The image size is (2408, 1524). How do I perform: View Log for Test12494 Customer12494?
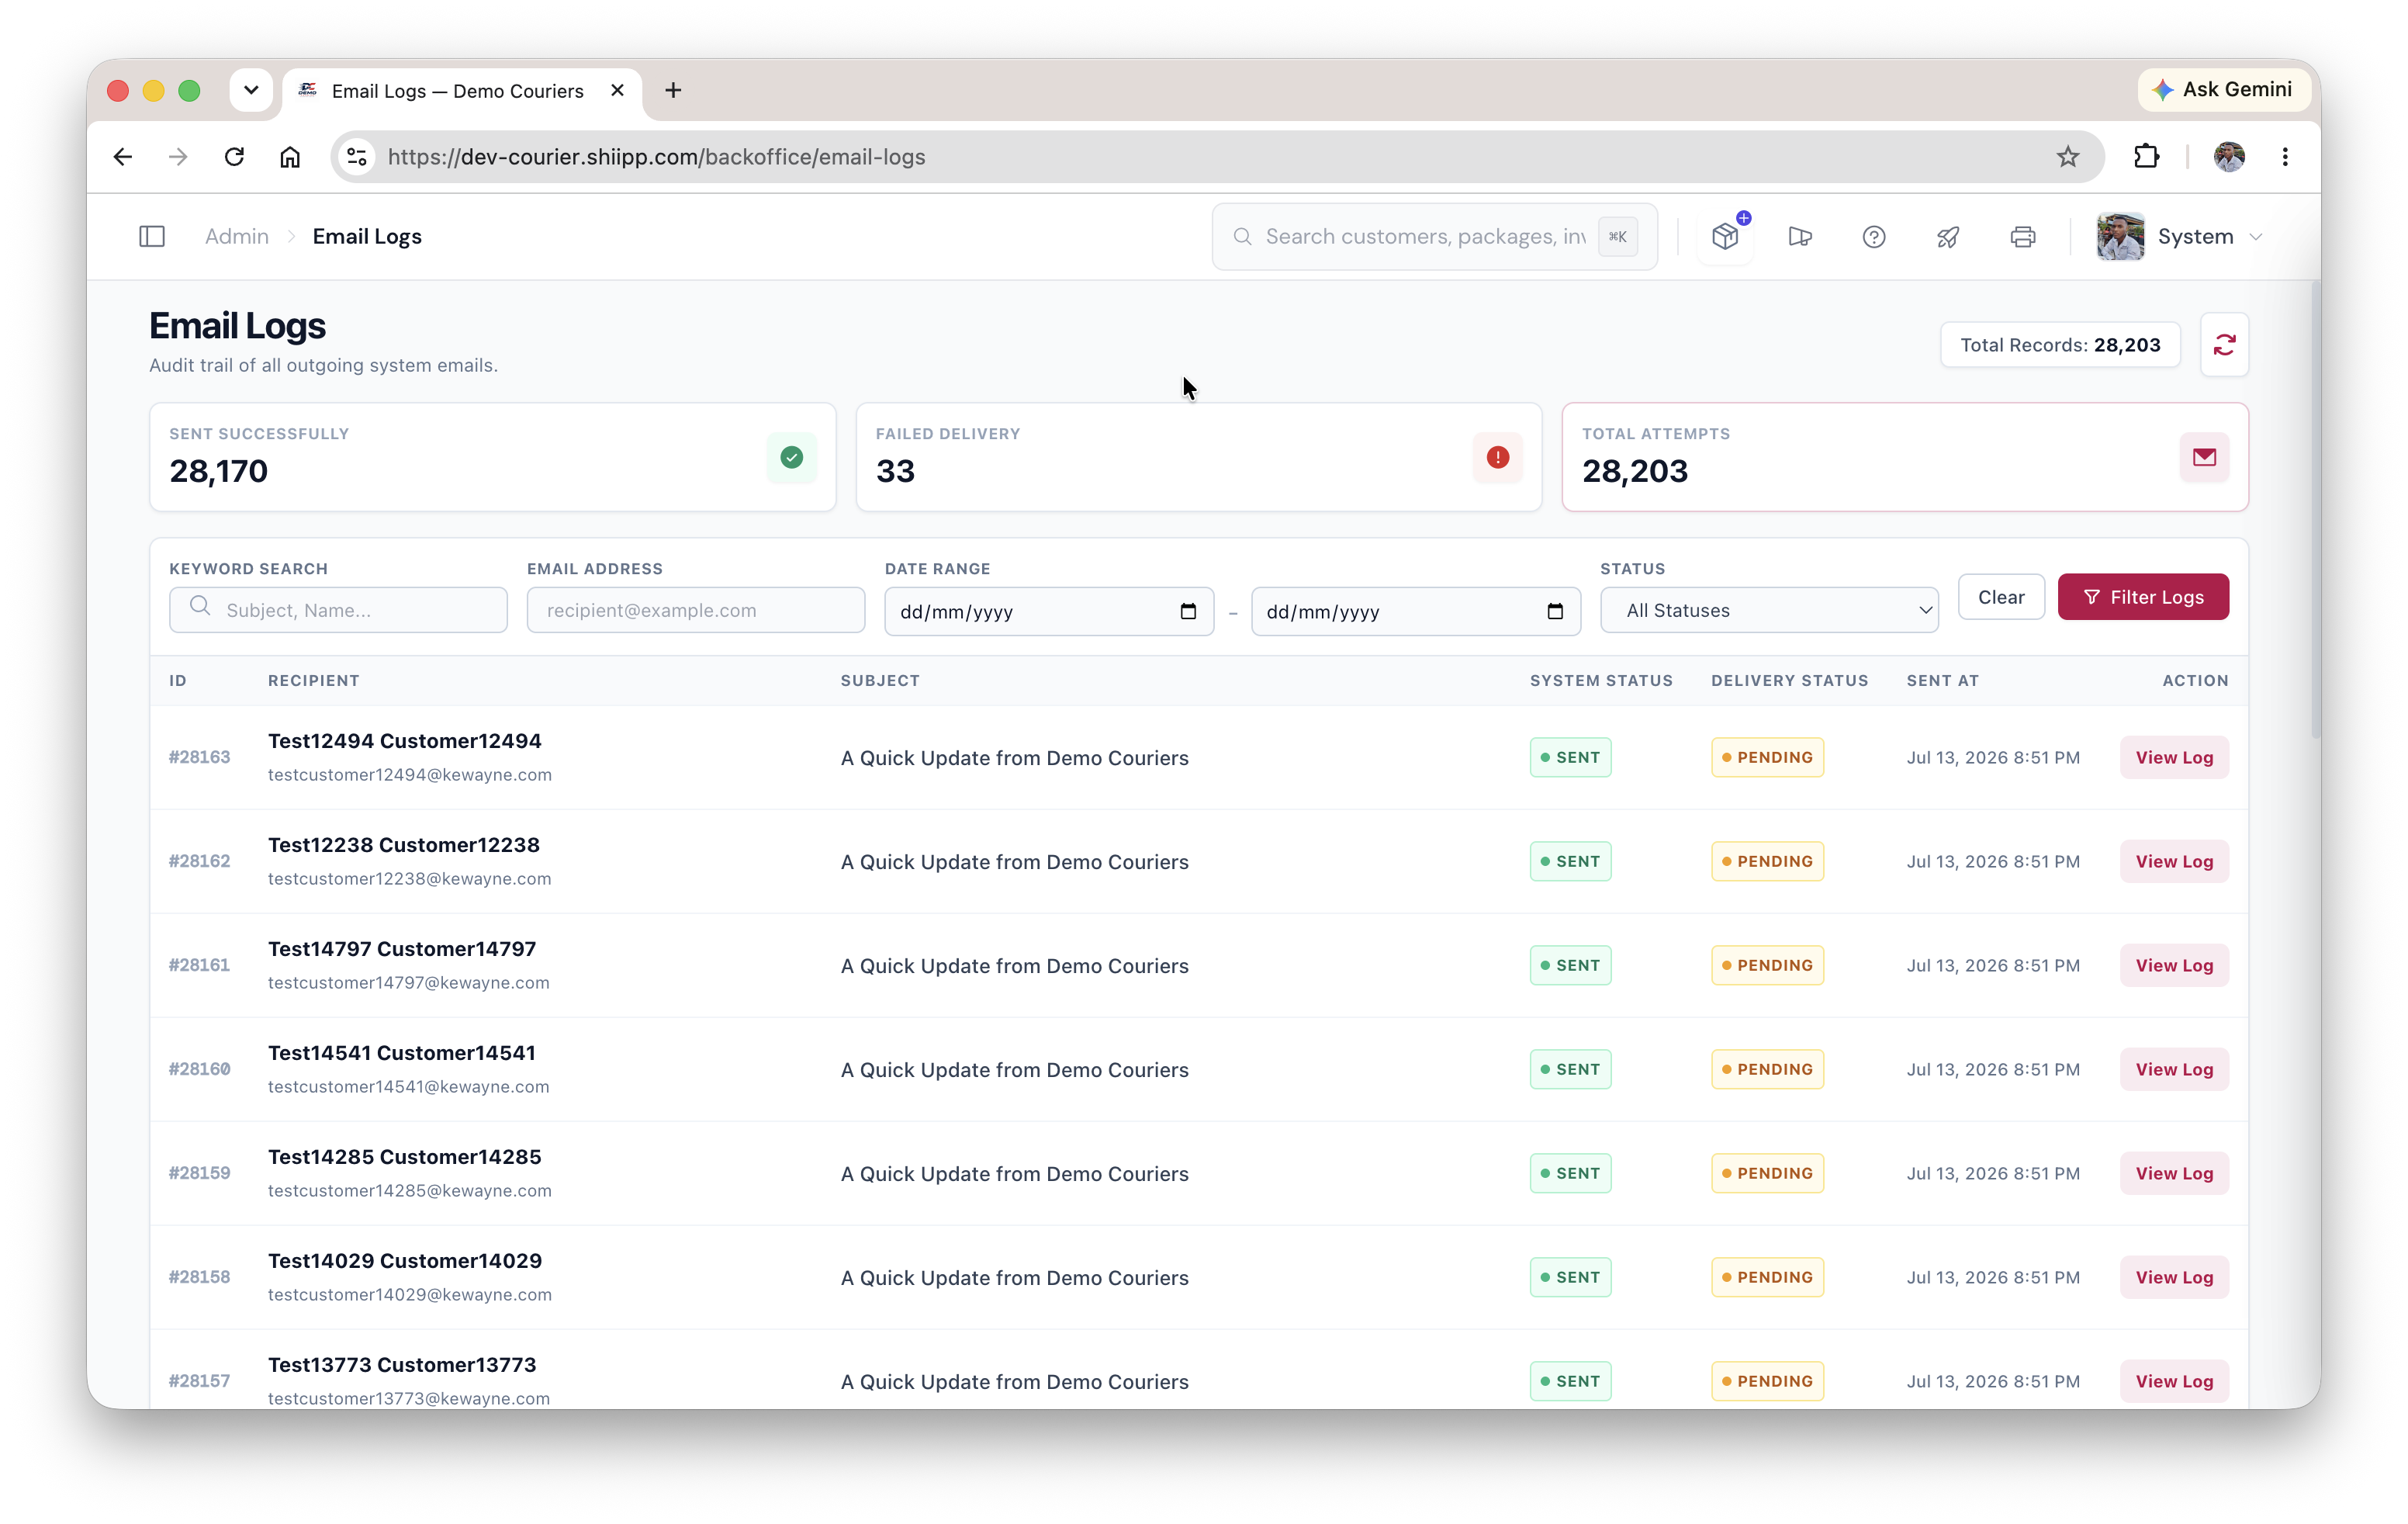click(x=2174, y=758)
